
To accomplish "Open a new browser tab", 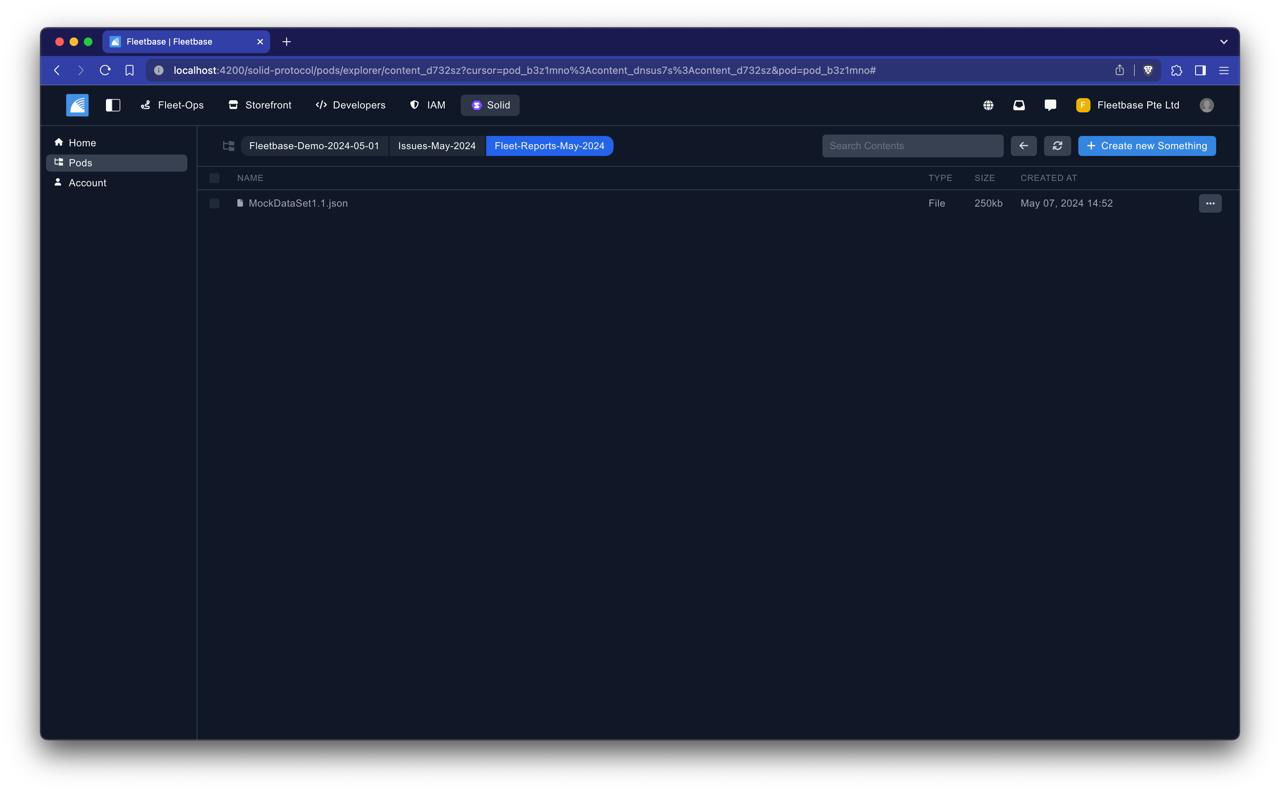I will pos(286,42).
